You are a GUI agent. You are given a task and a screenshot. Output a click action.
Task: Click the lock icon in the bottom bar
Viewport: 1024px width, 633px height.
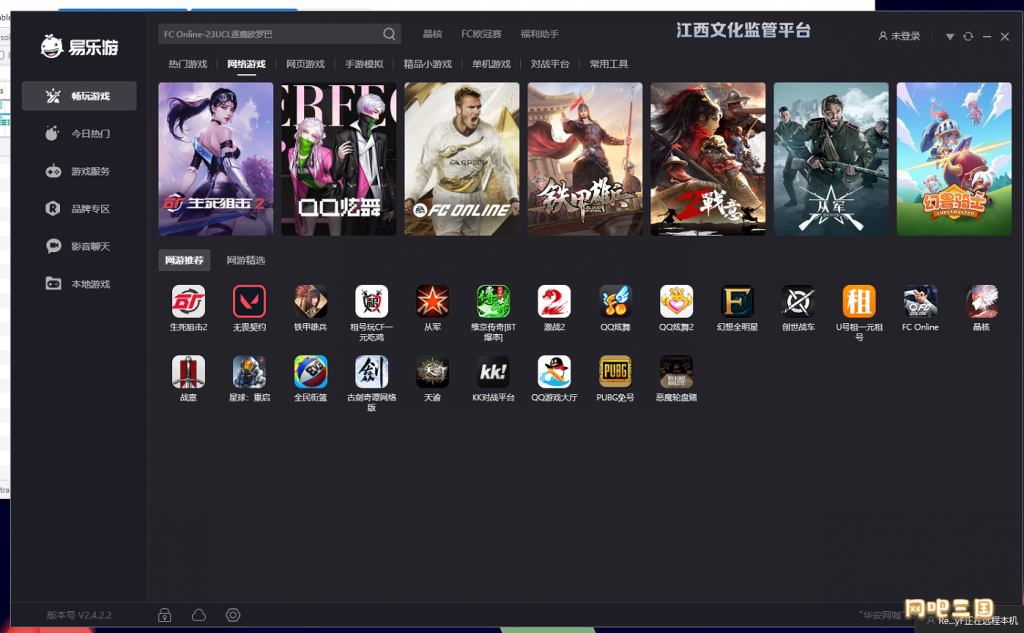point(165,615)
